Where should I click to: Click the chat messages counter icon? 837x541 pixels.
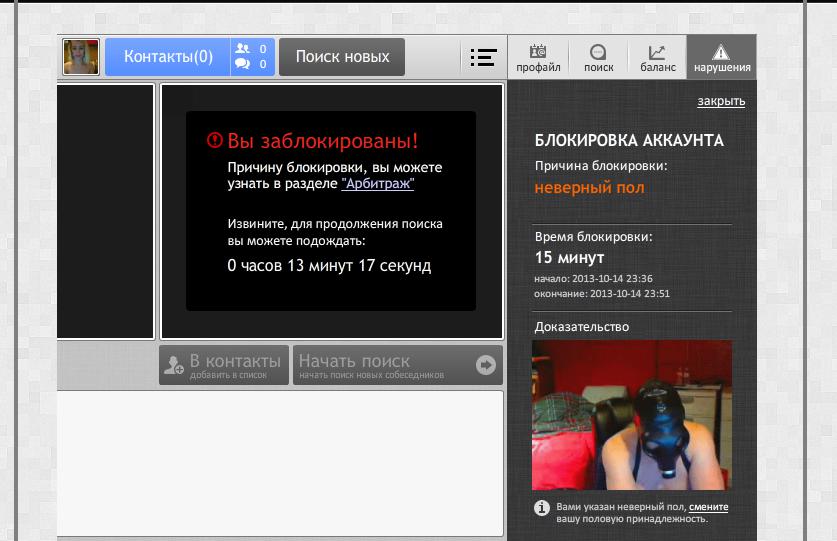243,64
